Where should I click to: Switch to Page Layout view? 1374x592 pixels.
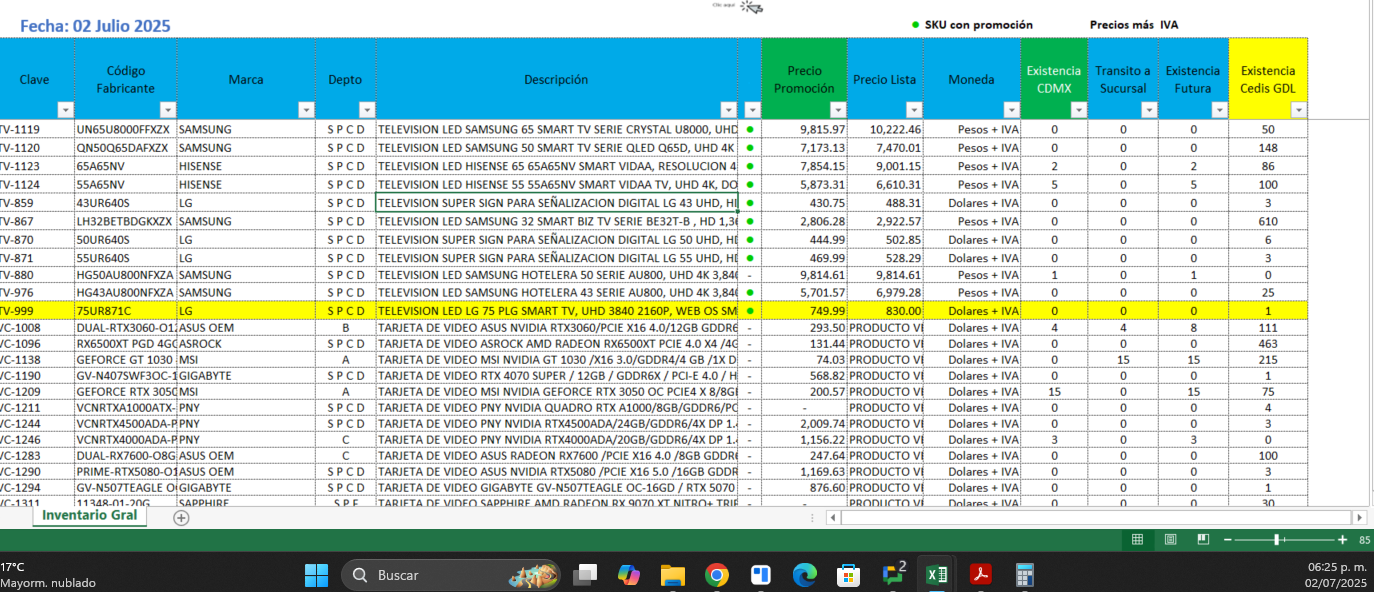(x=1170, y=539)
